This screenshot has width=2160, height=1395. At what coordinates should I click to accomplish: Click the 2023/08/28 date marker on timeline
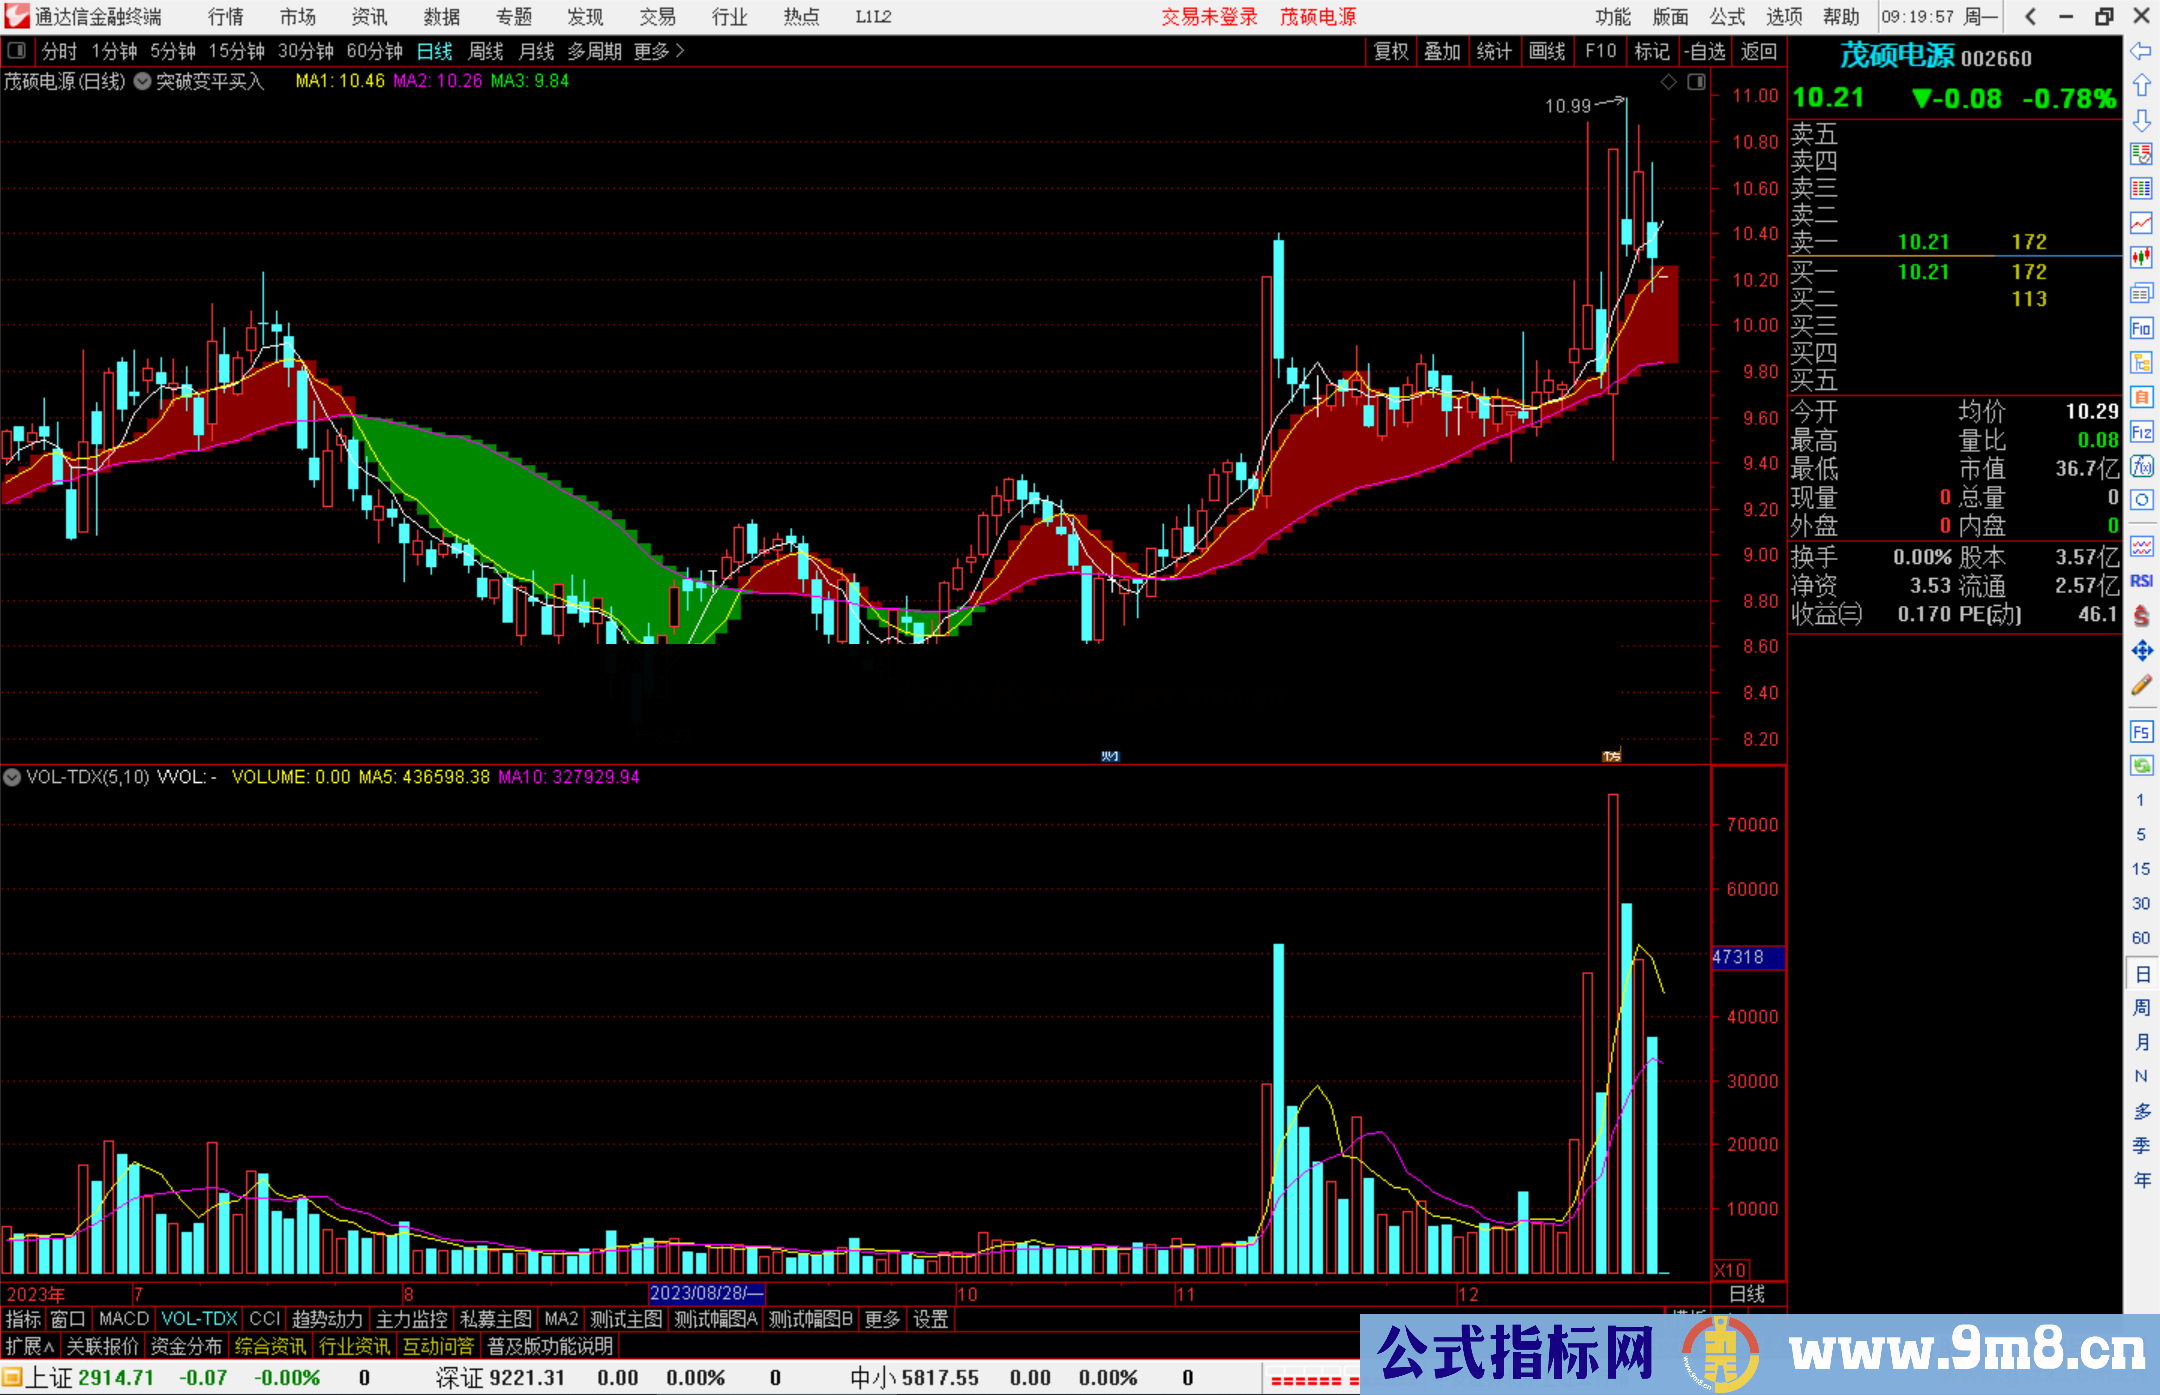tap(706, 1293)
